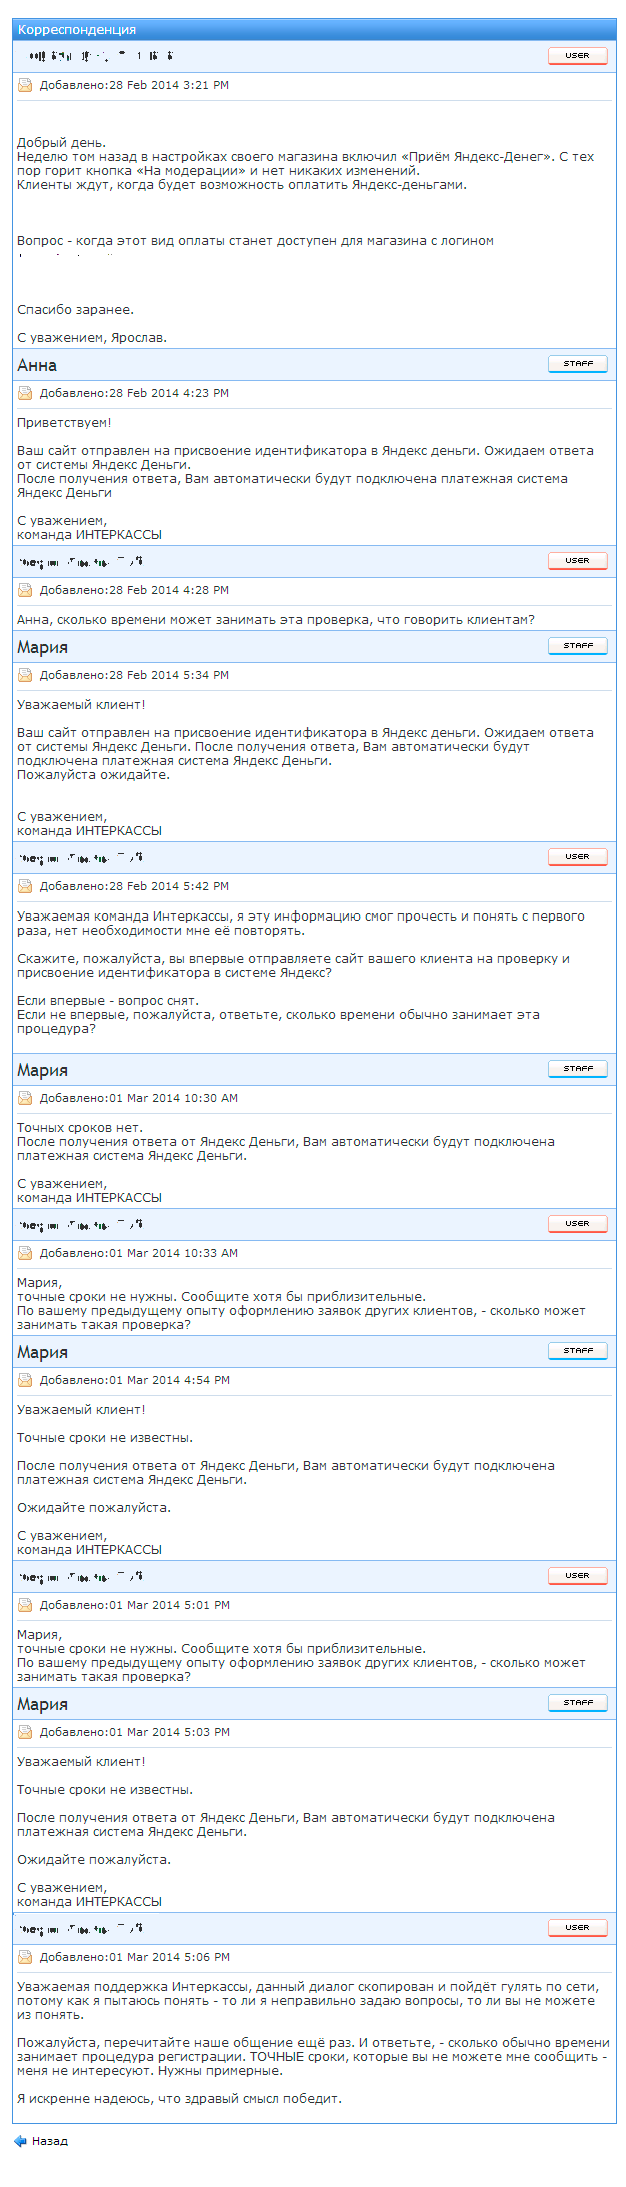Click envelope icon of 01 Mar 10:30 AM
This screenshot has height=2187, width=626.
coord(25,1098)
